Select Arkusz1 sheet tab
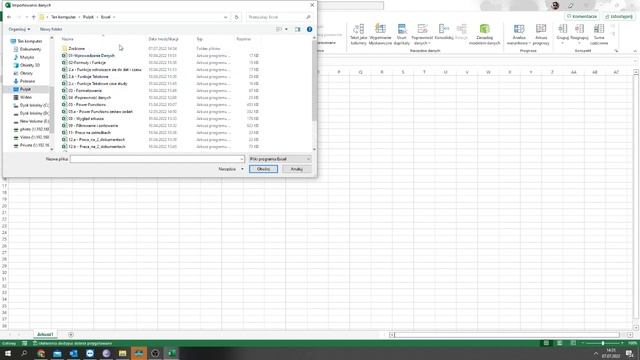640x360 pixels. [45, 334]
